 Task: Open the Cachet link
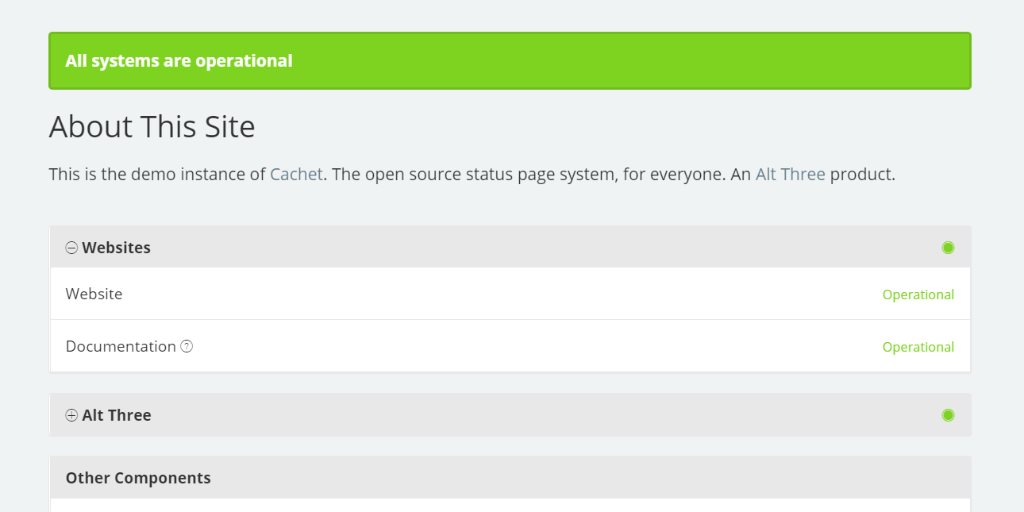tap(296, 174)
